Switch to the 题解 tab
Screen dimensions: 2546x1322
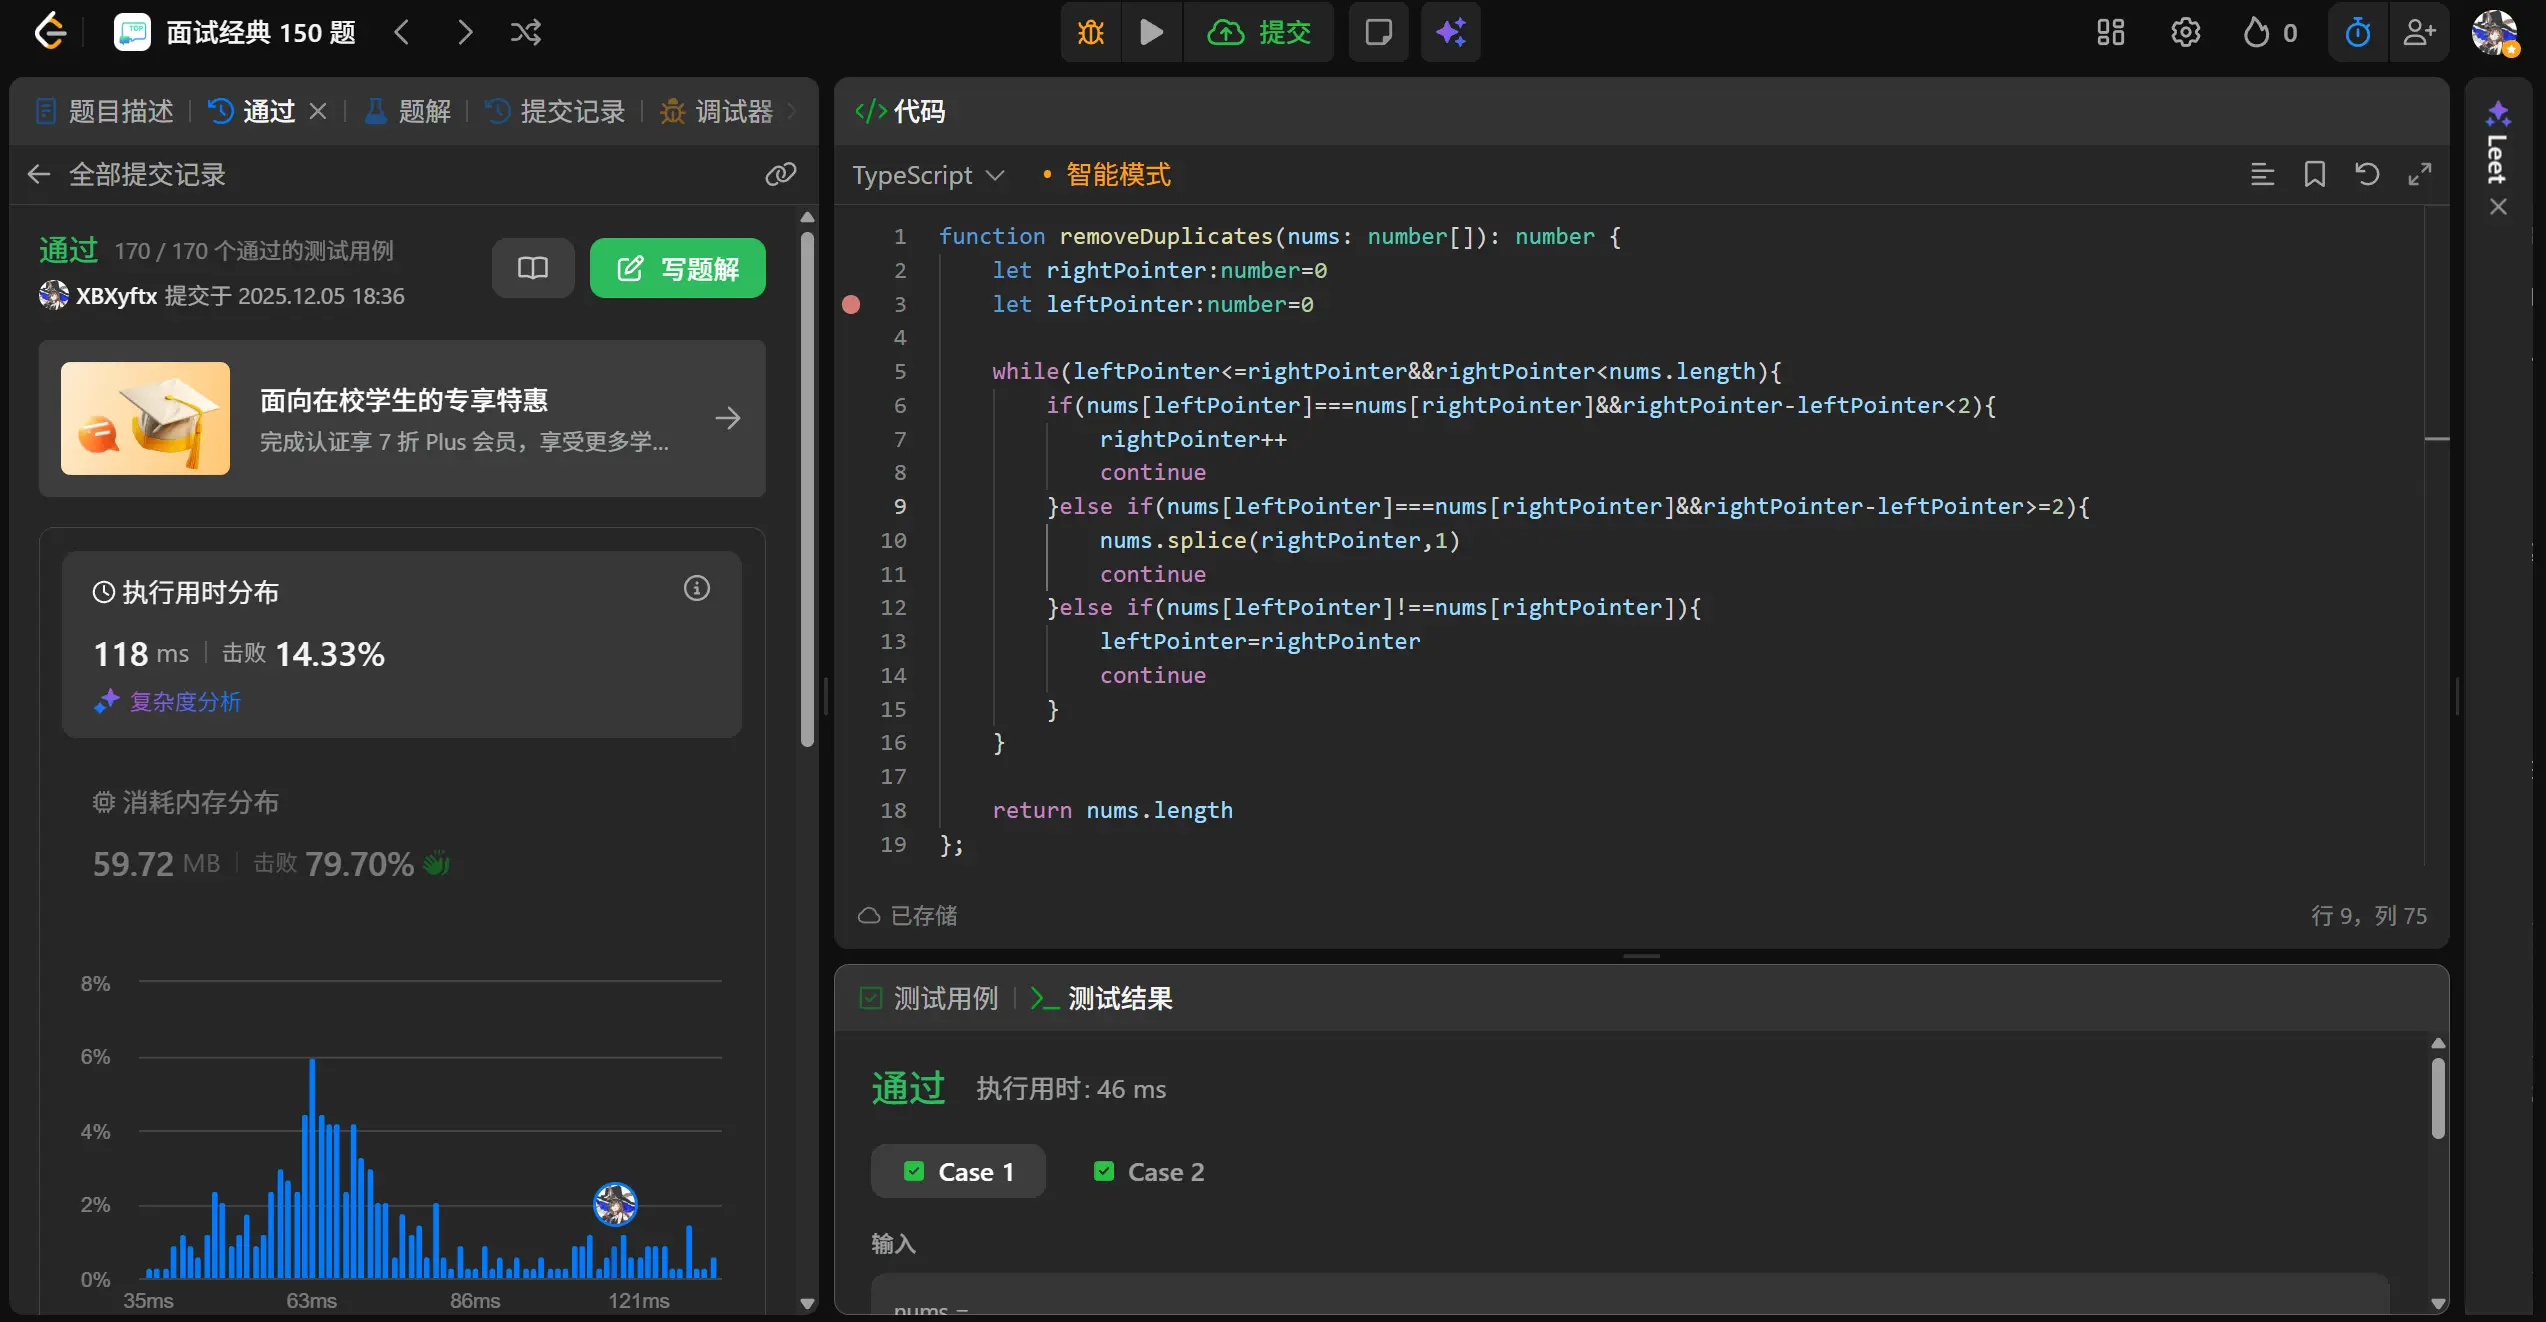[x=408, y=111]
